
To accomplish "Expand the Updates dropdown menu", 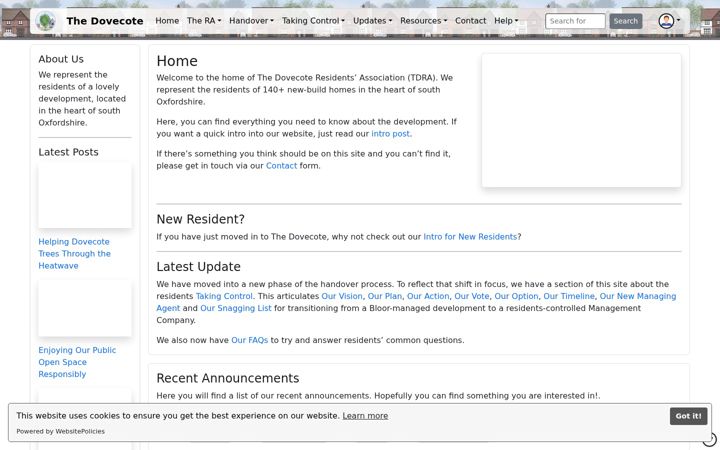I will (x=372, y=21).
